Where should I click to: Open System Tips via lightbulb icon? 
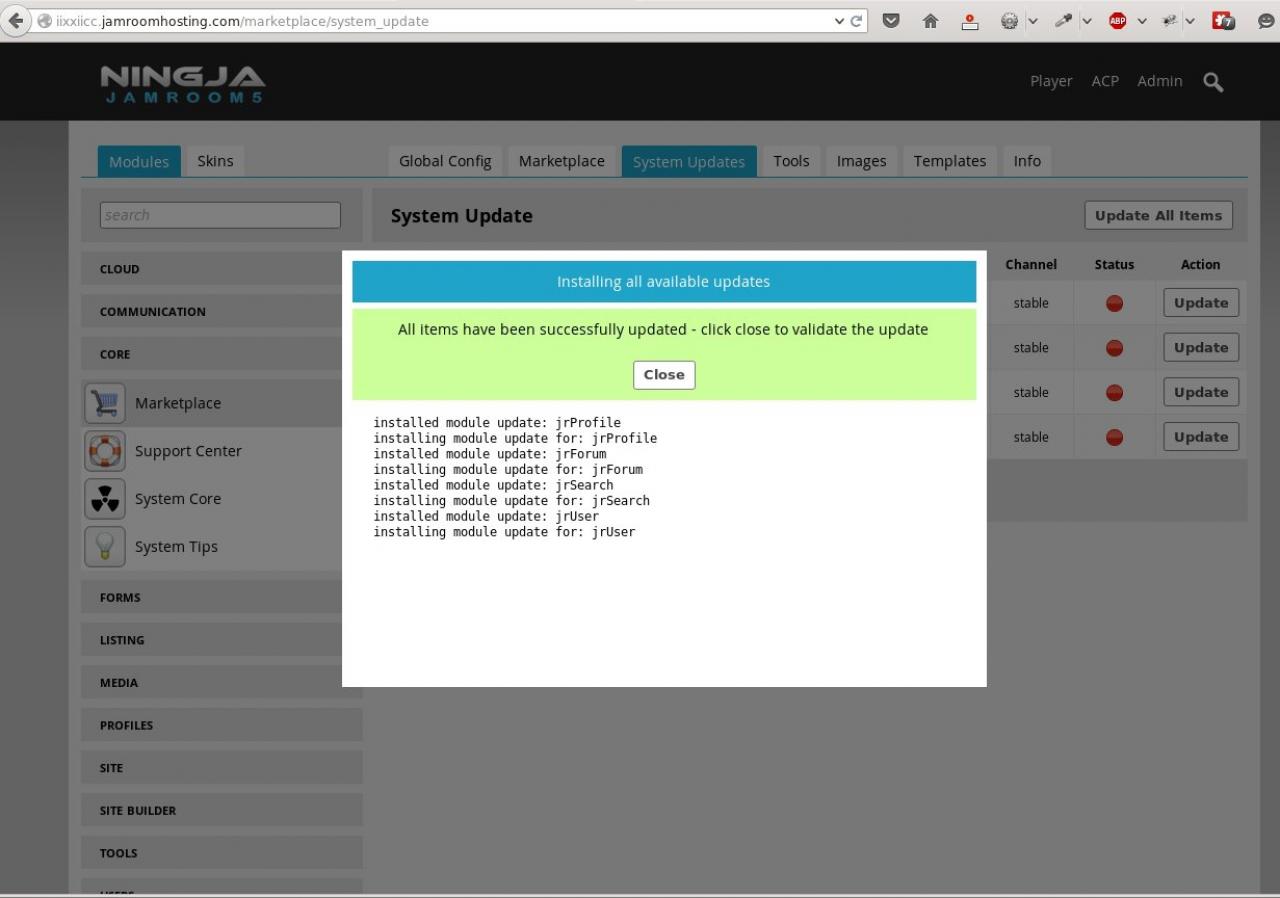click(x=105, y=547)
